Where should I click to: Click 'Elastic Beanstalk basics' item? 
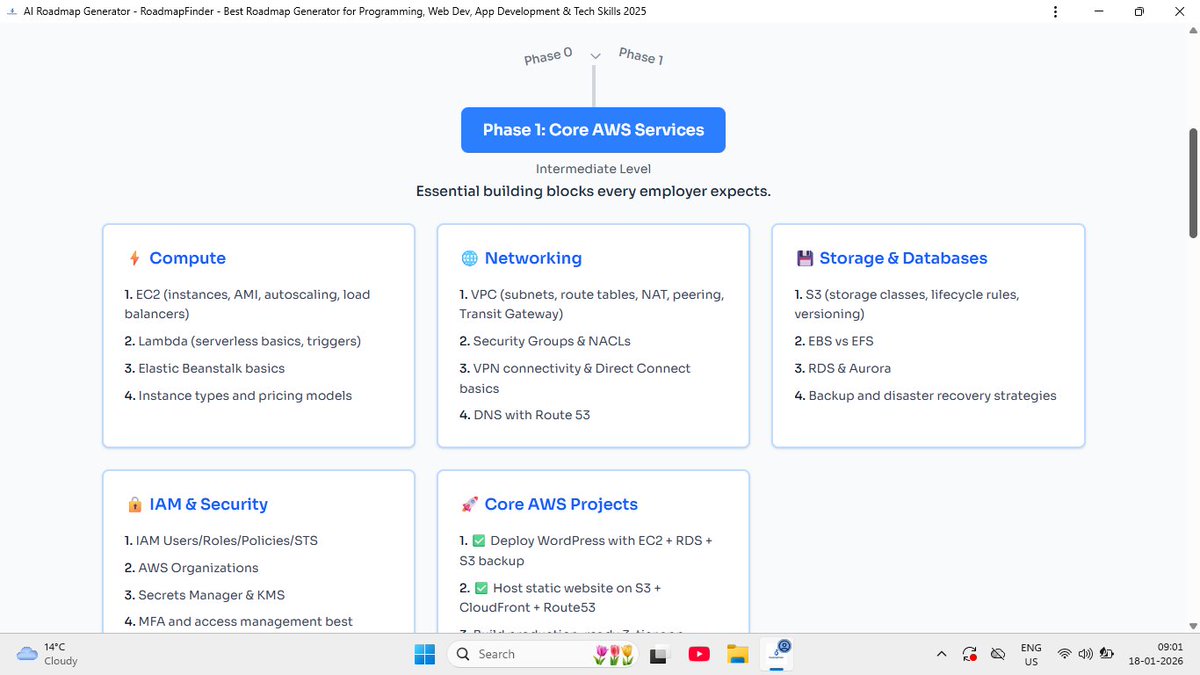205,368
